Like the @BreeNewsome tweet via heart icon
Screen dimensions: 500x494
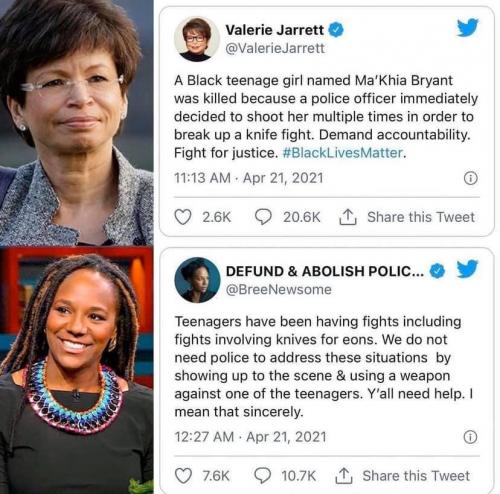(x=183, y=476)
